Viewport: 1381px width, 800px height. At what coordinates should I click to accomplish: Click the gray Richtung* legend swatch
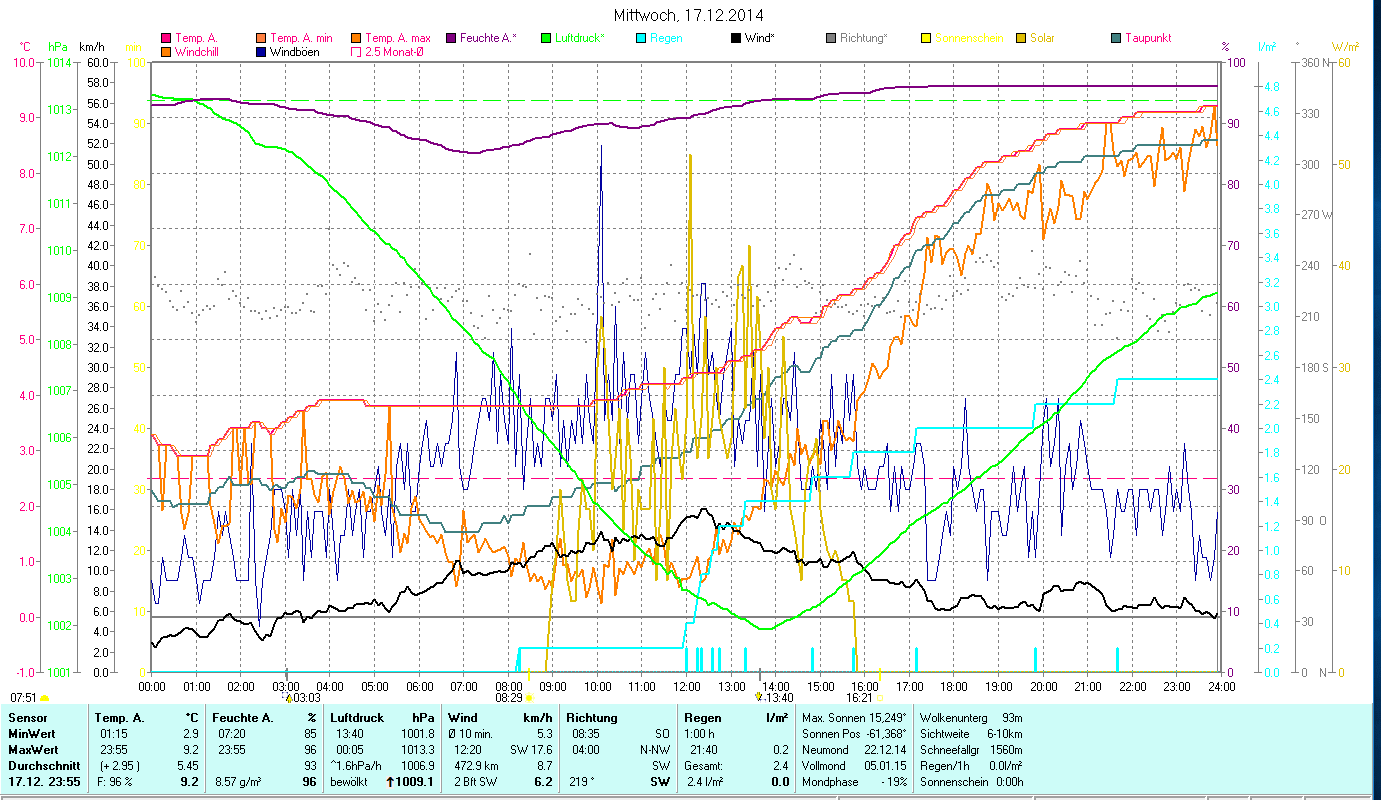click(831, 38)
